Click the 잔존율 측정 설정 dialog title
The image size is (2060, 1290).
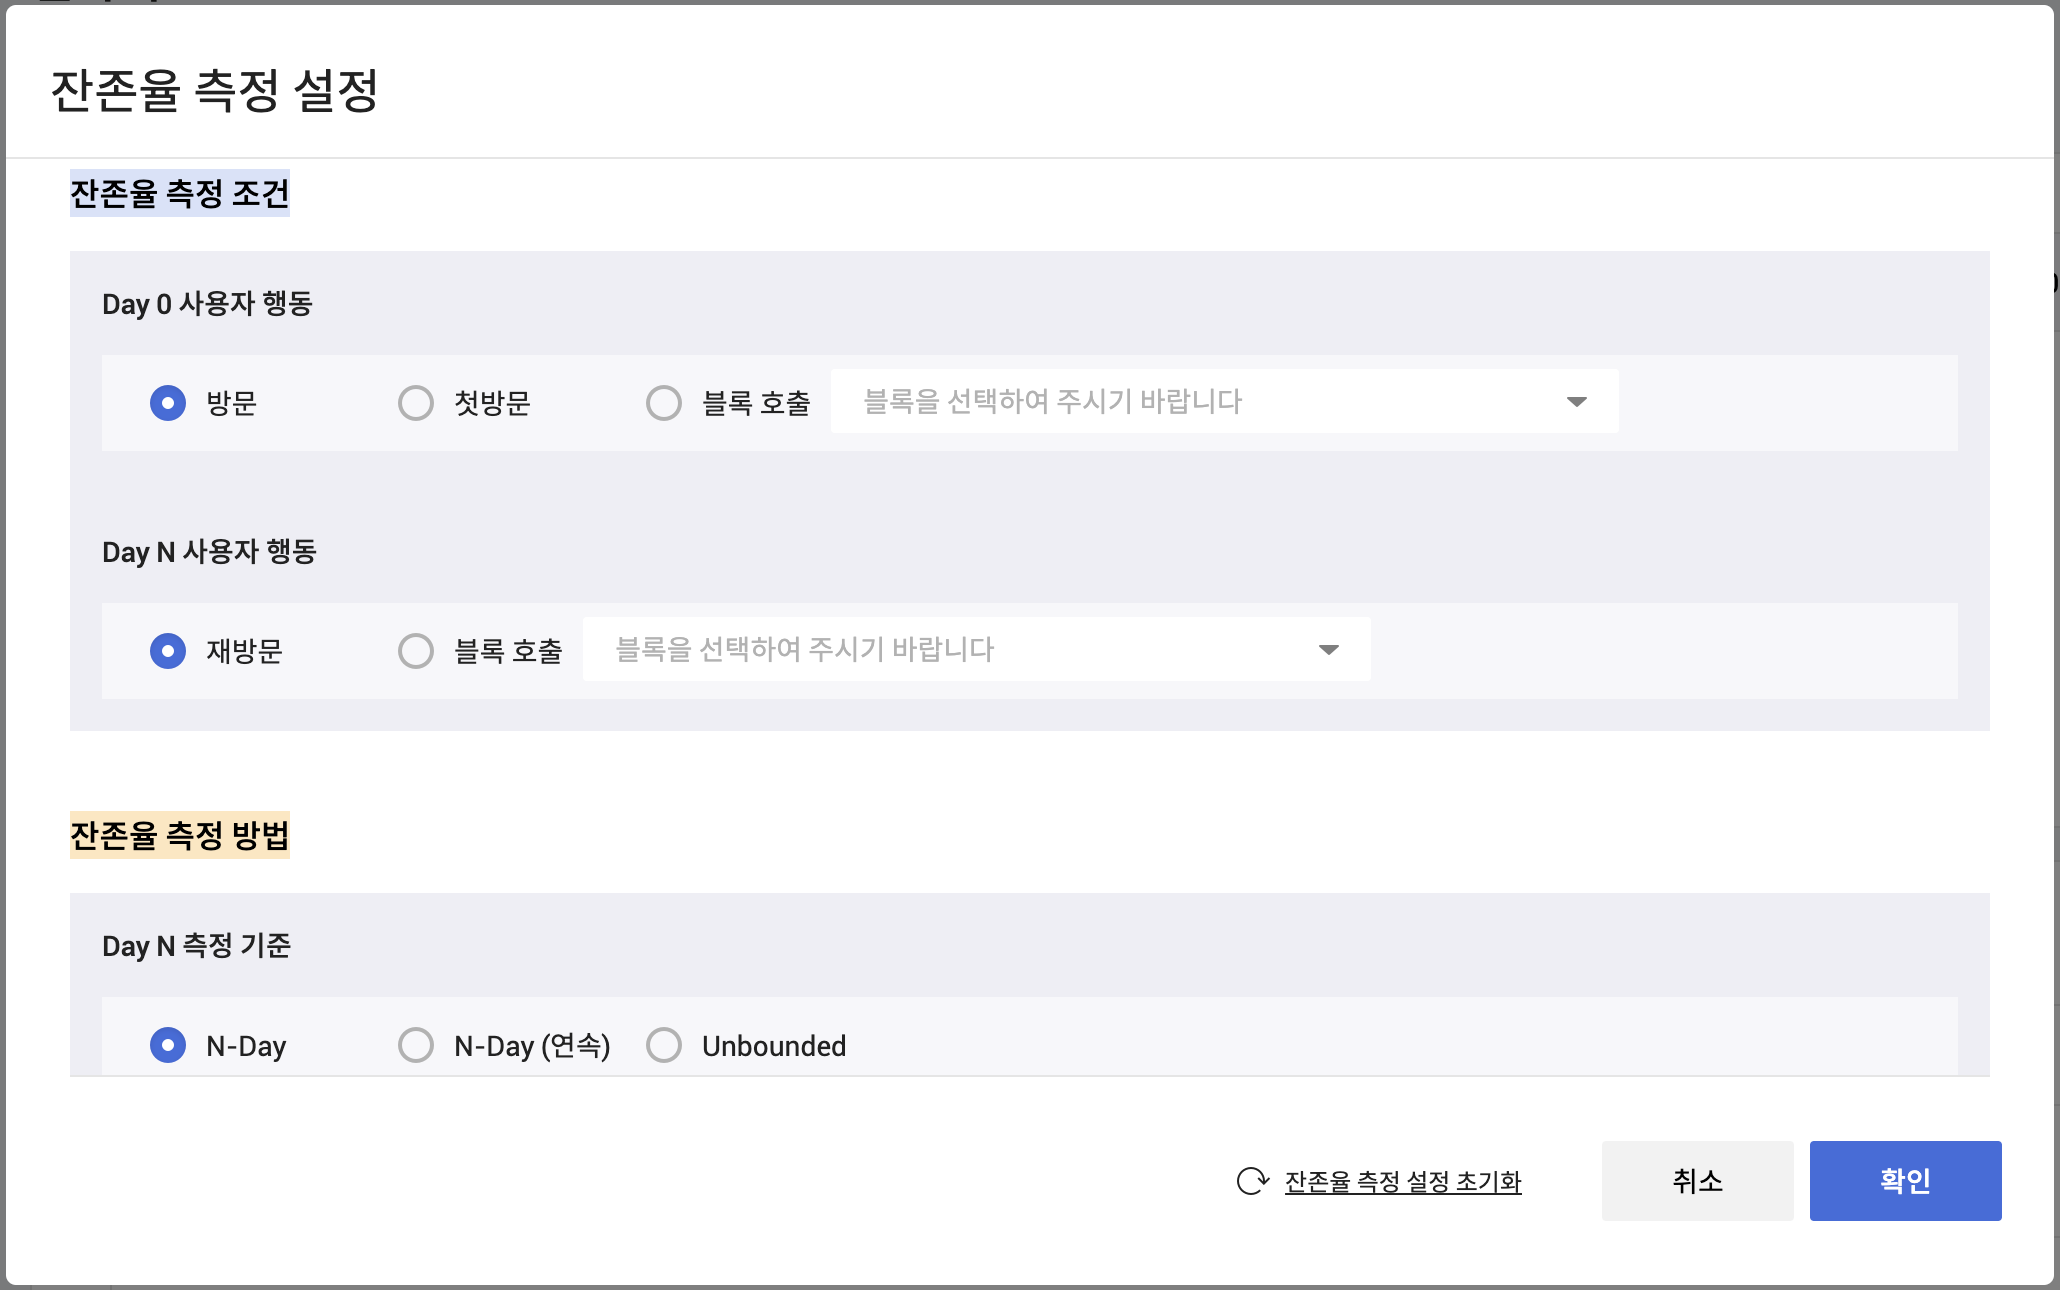(215, 91)
